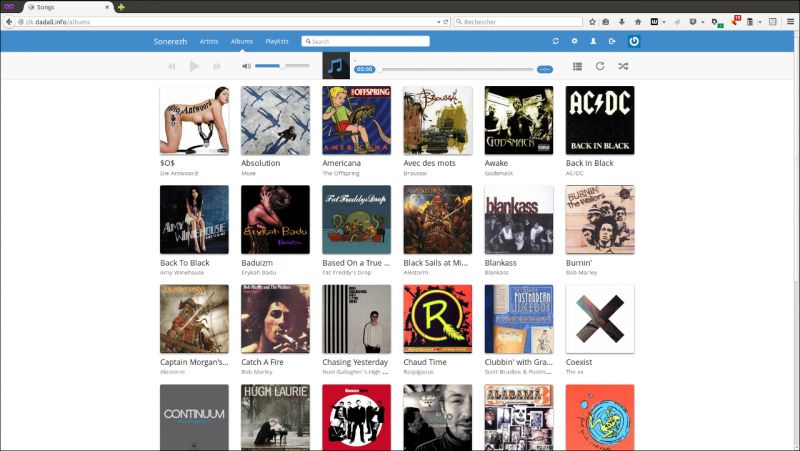This screenshot has width=800, height=451.
Task: Open the Playlists tab
Action: coord(277,41)
